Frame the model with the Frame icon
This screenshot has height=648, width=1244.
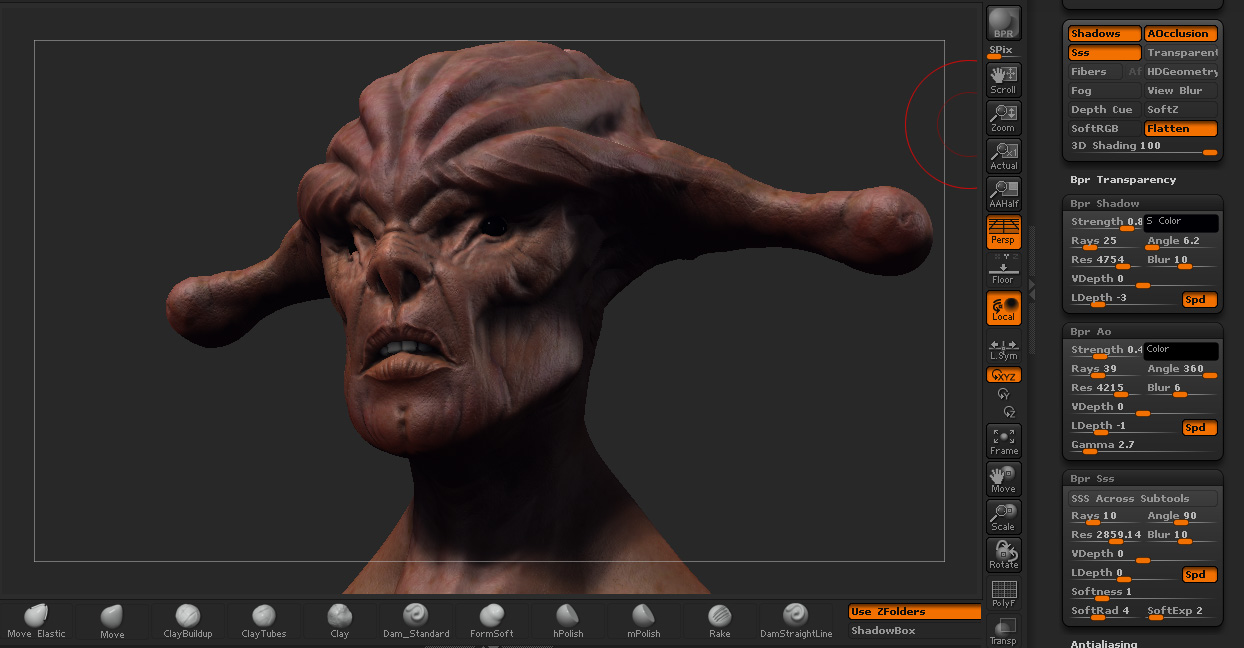[1003, 441]
